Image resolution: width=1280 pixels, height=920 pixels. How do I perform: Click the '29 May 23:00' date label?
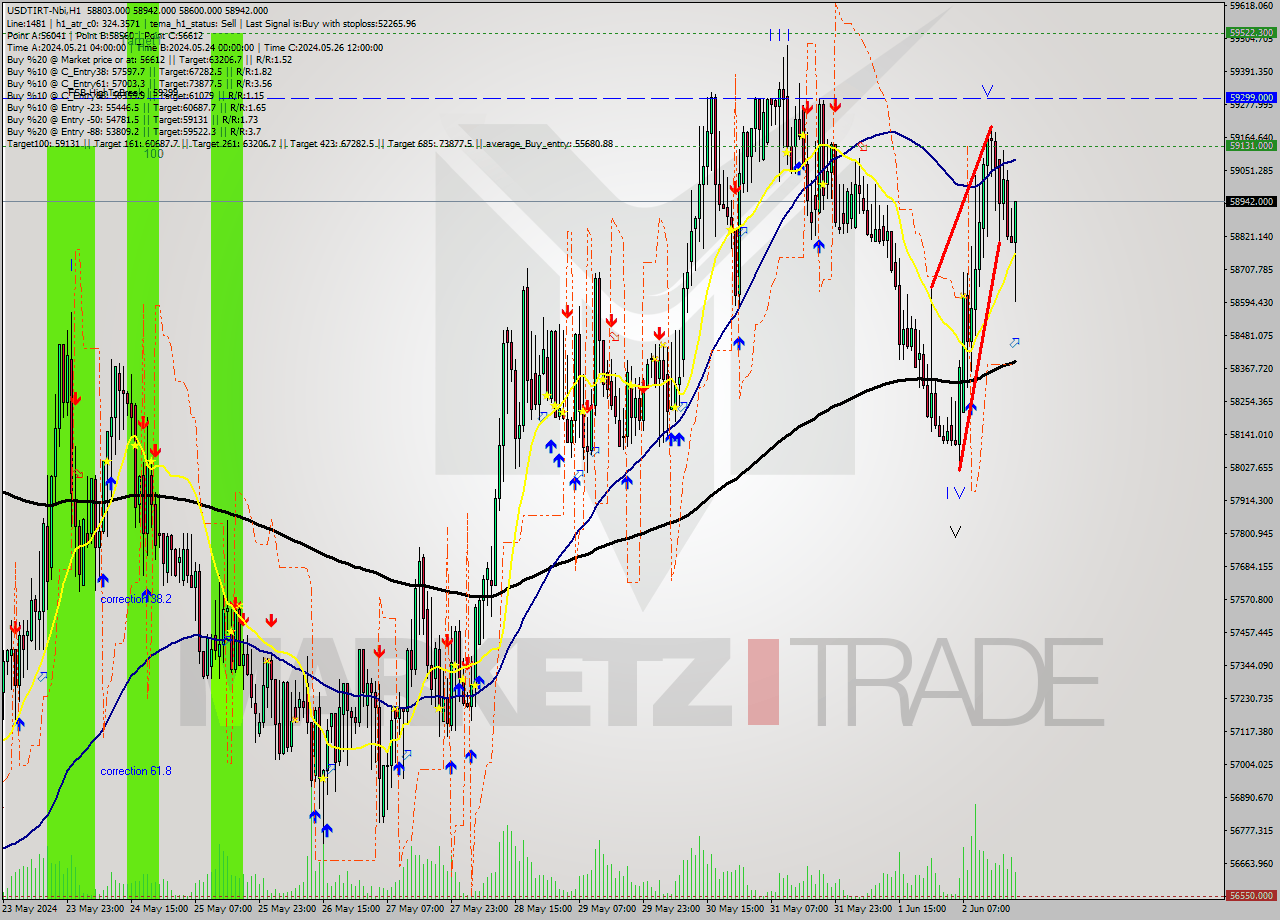pos(672,910)
